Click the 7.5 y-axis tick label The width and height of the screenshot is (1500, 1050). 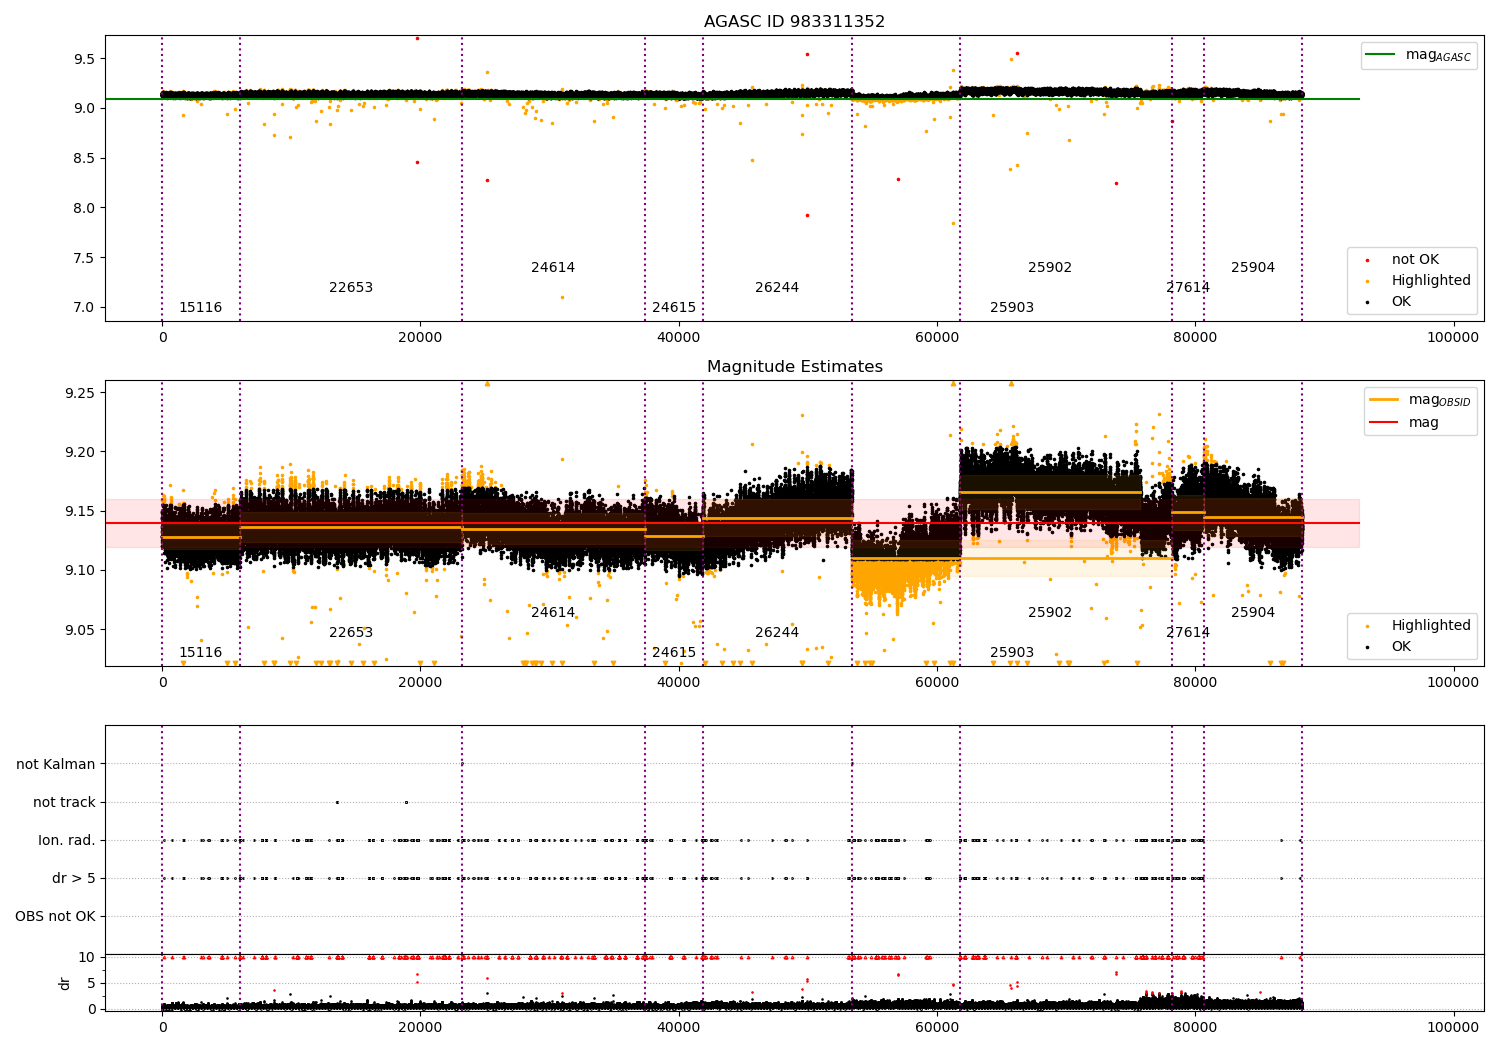pyautogui.click(x=84, y=258)
